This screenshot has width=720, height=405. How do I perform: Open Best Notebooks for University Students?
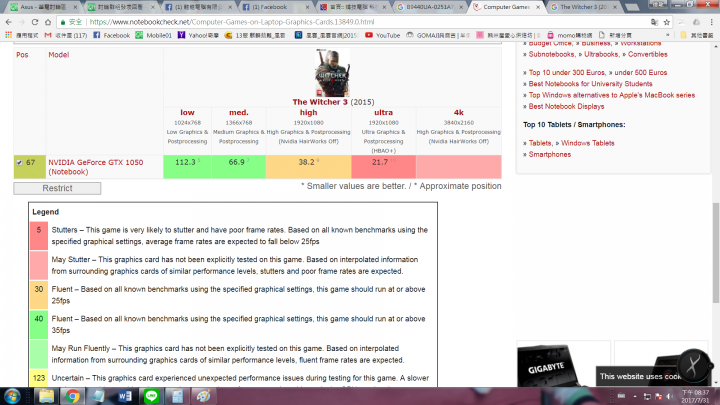click(591, 84)
